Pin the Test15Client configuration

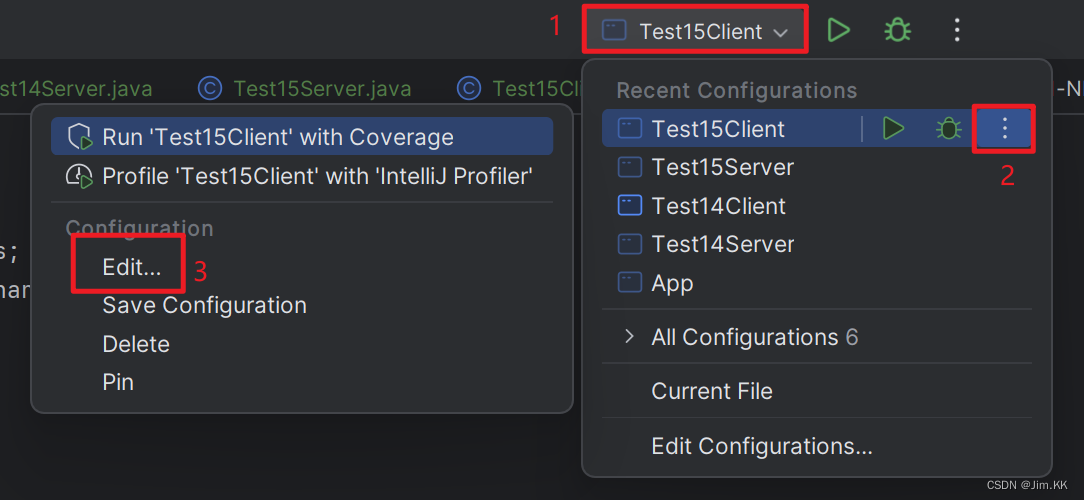[118, 382]
